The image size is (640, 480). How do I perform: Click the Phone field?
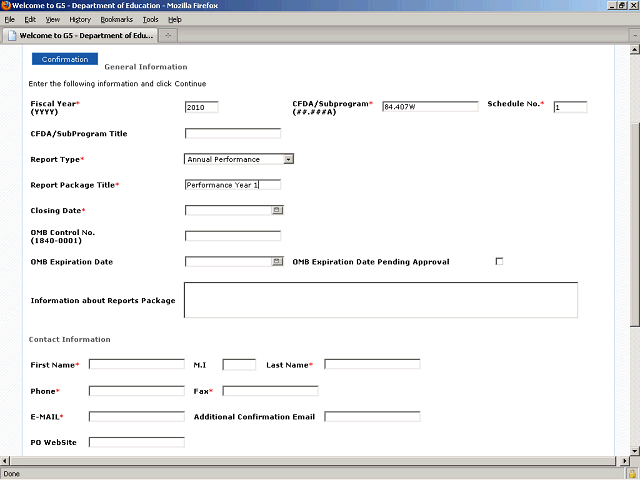pyautogui.click(x=137, y=391)
